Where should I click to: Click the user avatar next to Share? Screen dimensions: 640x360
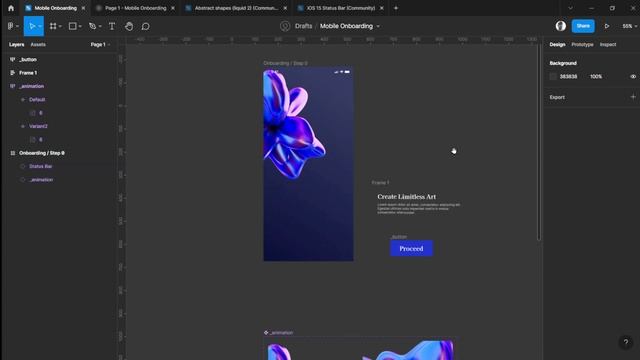point(561,26)
